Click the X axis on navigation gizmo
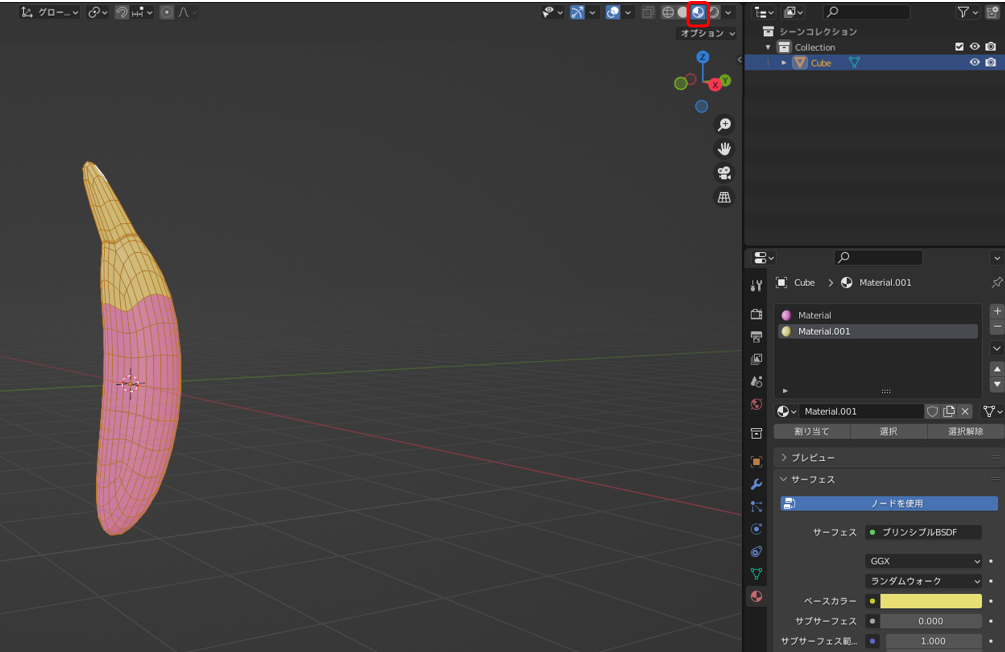 click(715, 85)
